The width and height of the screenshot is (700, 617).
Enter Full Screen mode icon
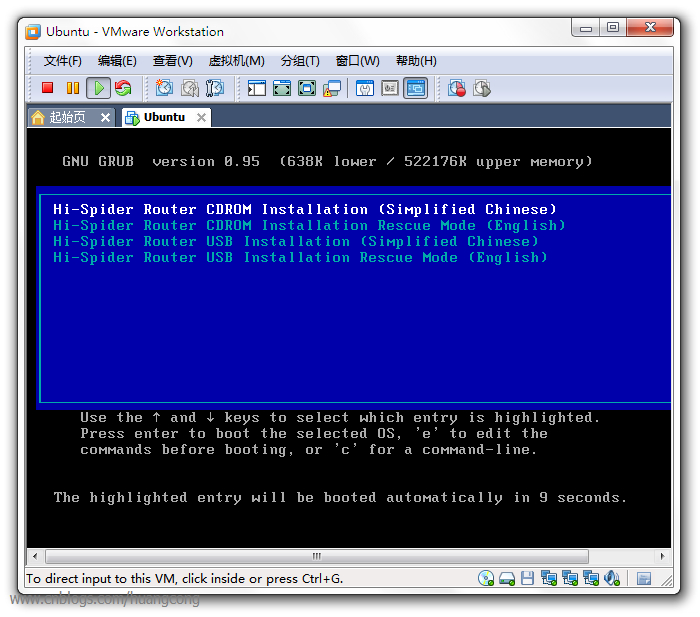pos(307,88)
